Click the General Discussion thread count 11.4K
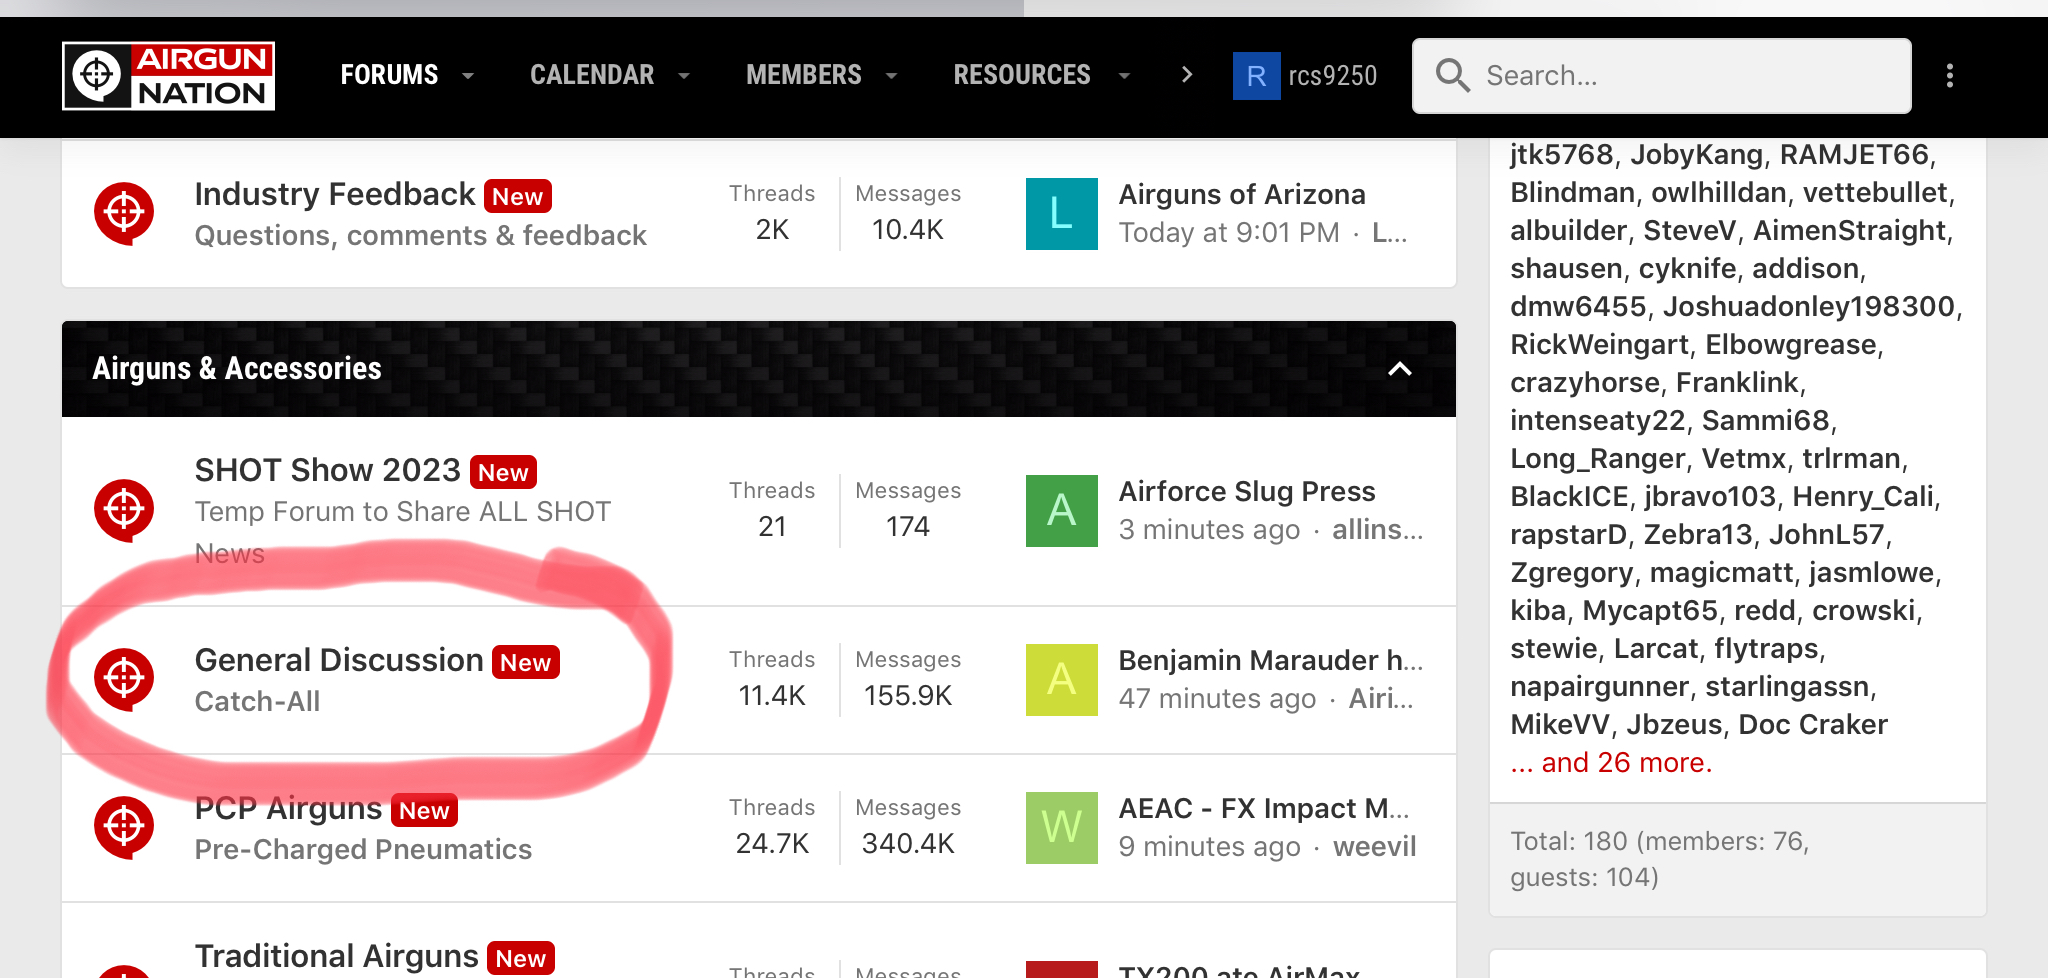Image resolution: width=2048 pixels, height=978 pixels. 772,695
